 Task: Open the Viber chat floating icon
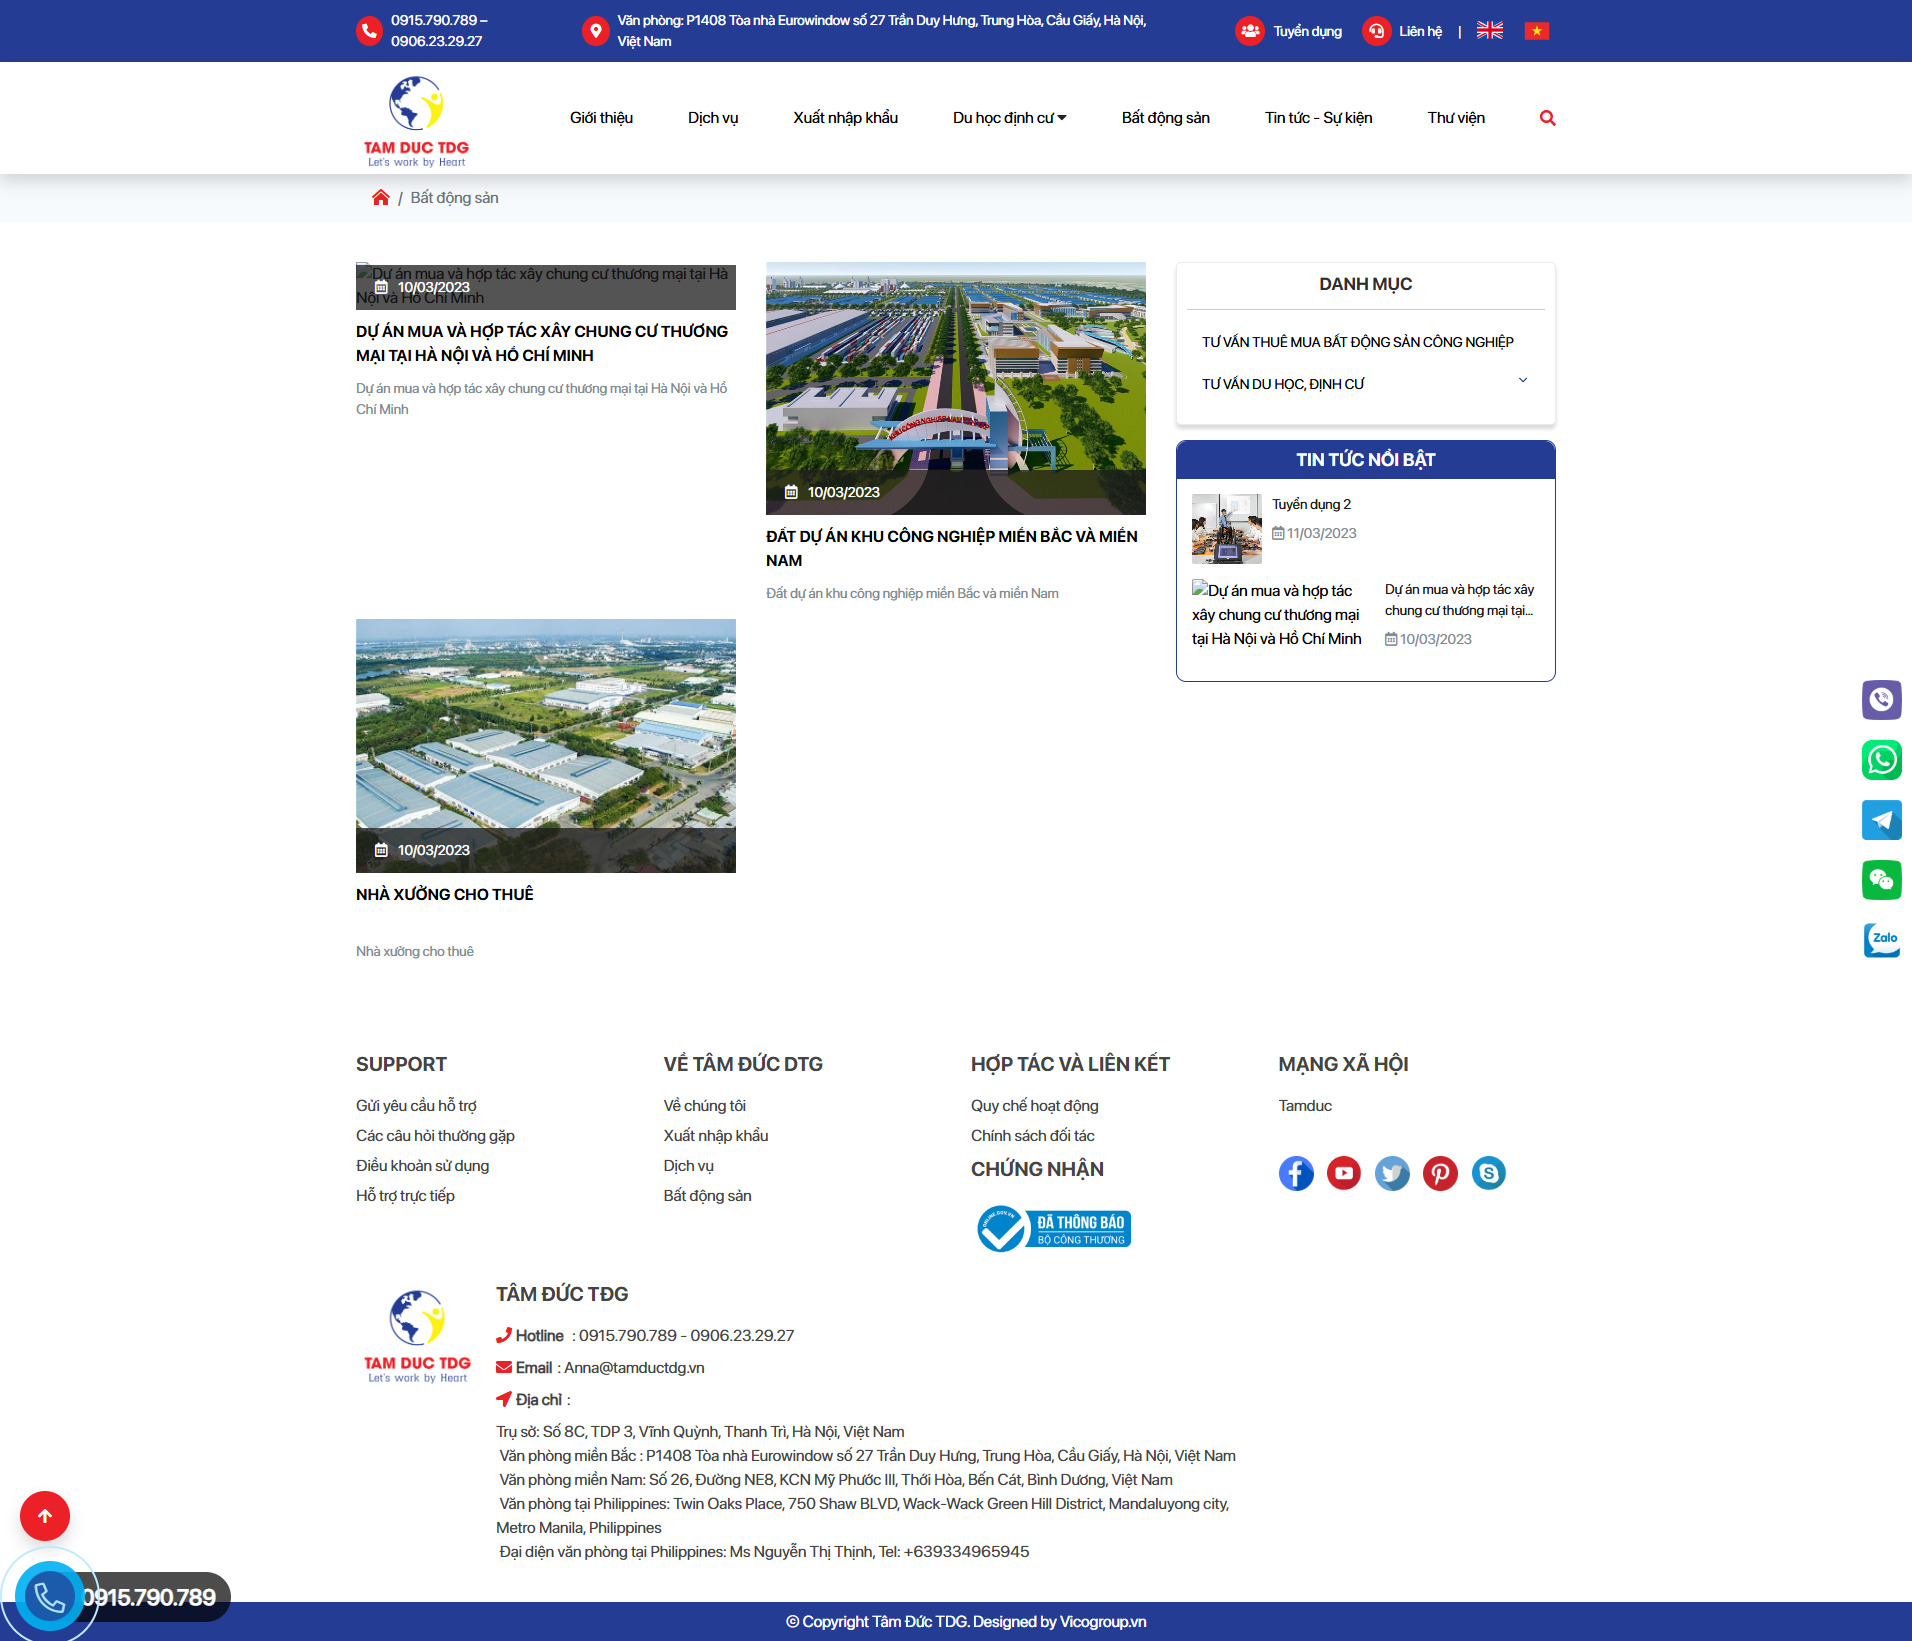coord(1880,700)
